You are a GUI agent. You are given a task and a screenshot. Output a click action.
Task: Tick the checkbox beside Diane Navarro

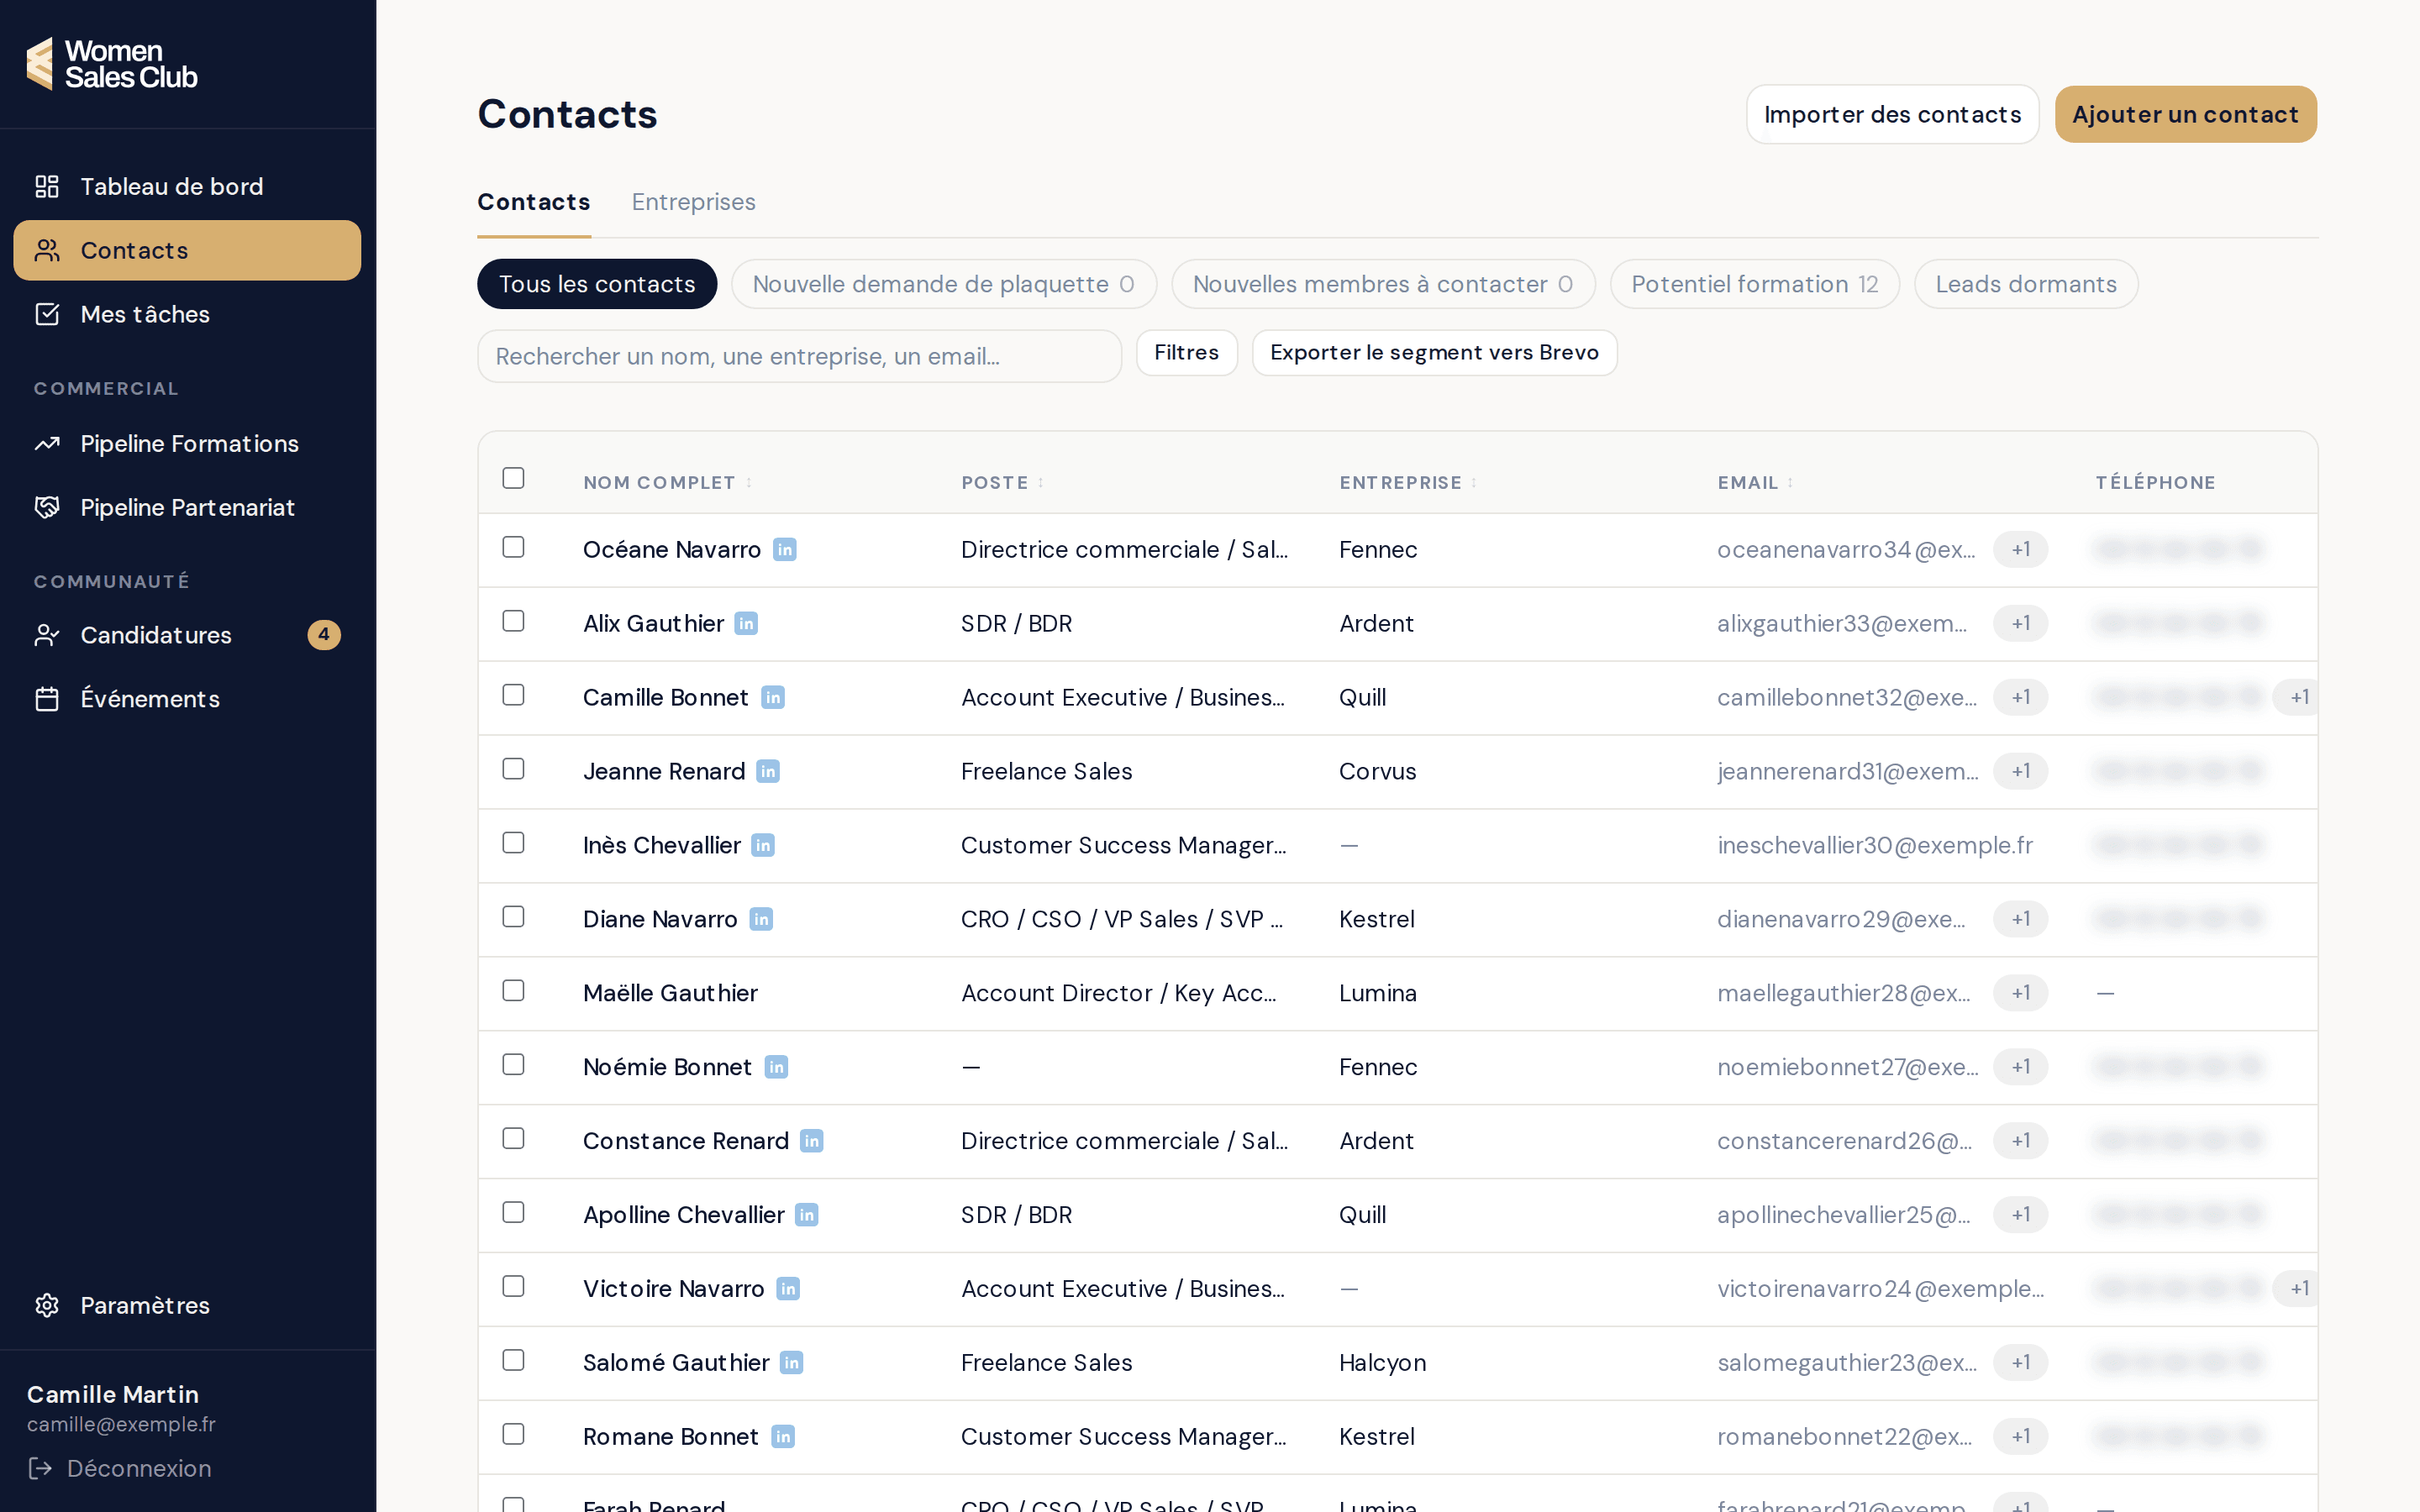514,917
